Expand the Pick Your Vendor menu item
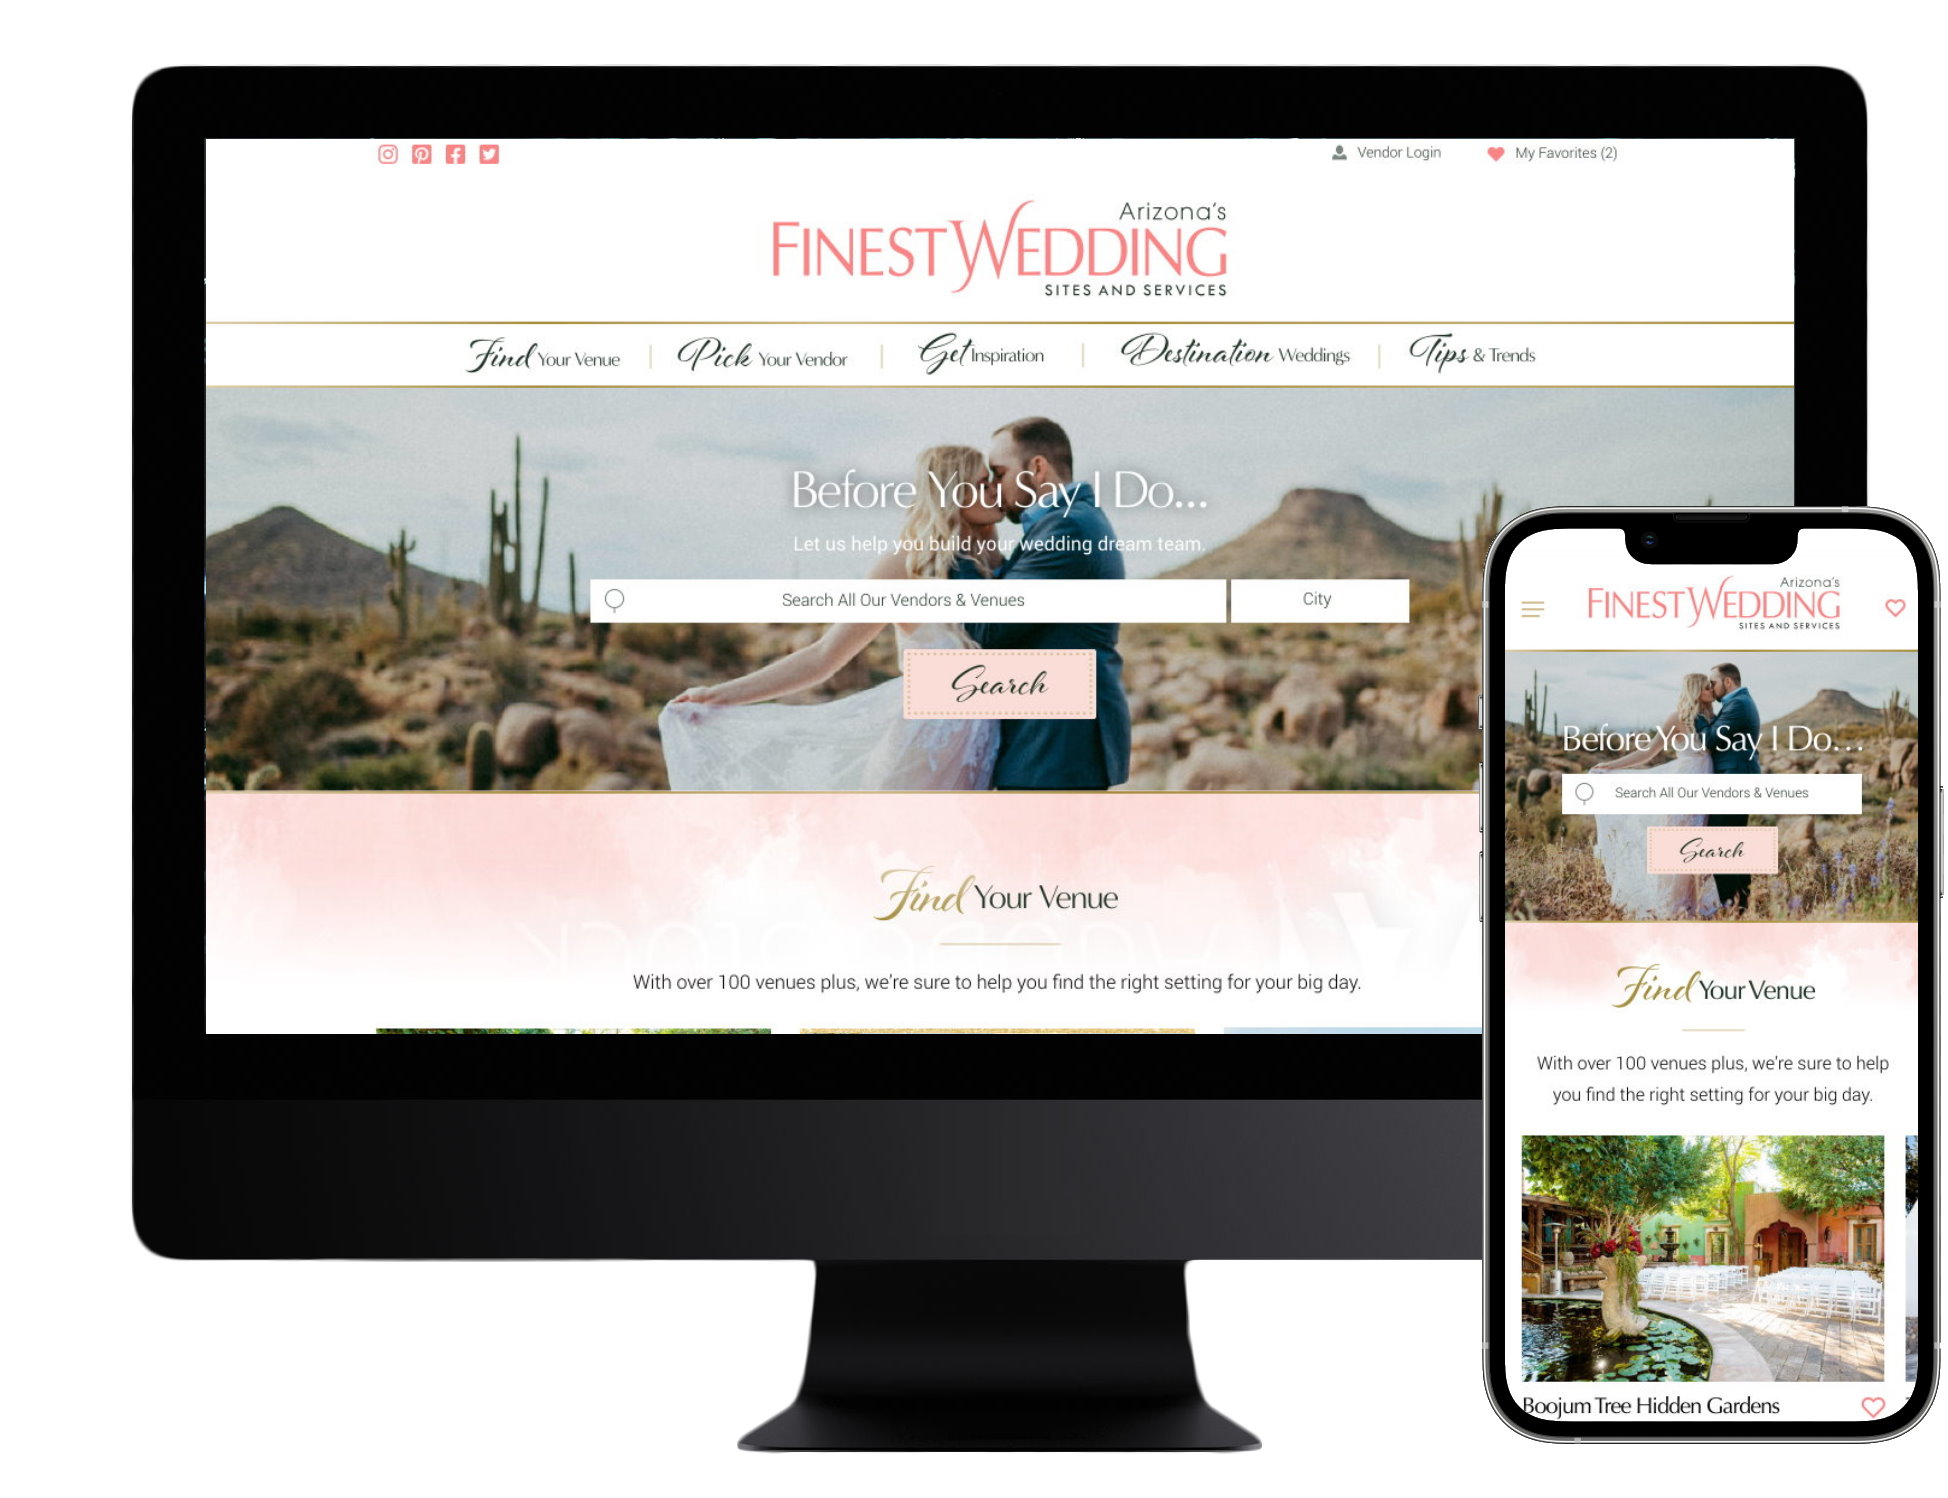The image size is (1948, 1498). click(763, 352)
